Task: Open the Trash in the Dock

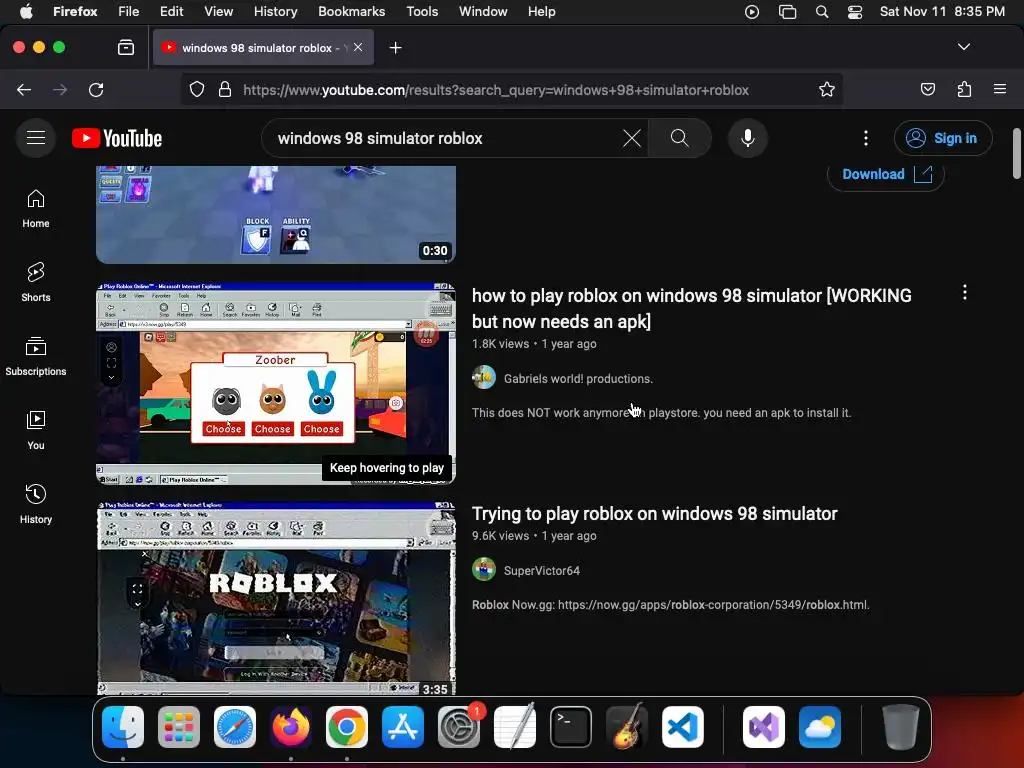Action: point(901,727)
